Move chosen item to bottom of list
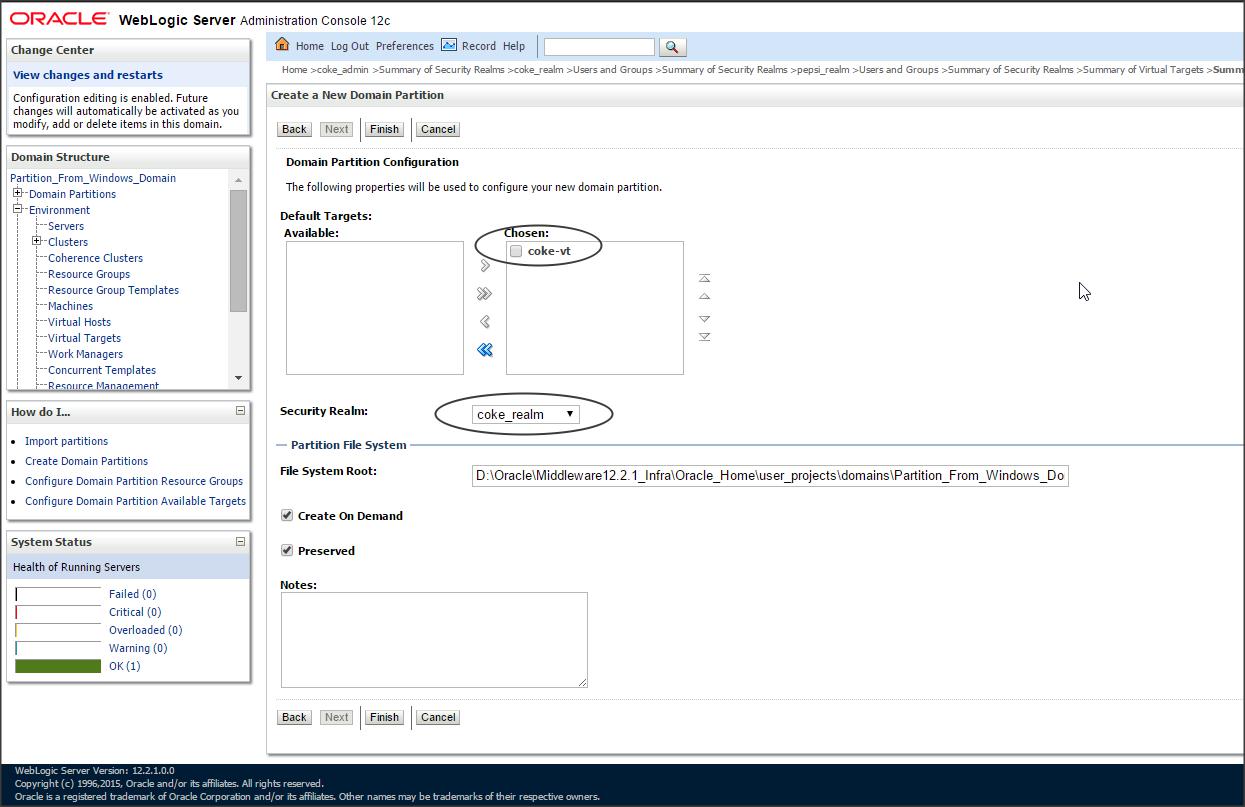The width and height of the screenshot is (1245, 807). (704, 337)
